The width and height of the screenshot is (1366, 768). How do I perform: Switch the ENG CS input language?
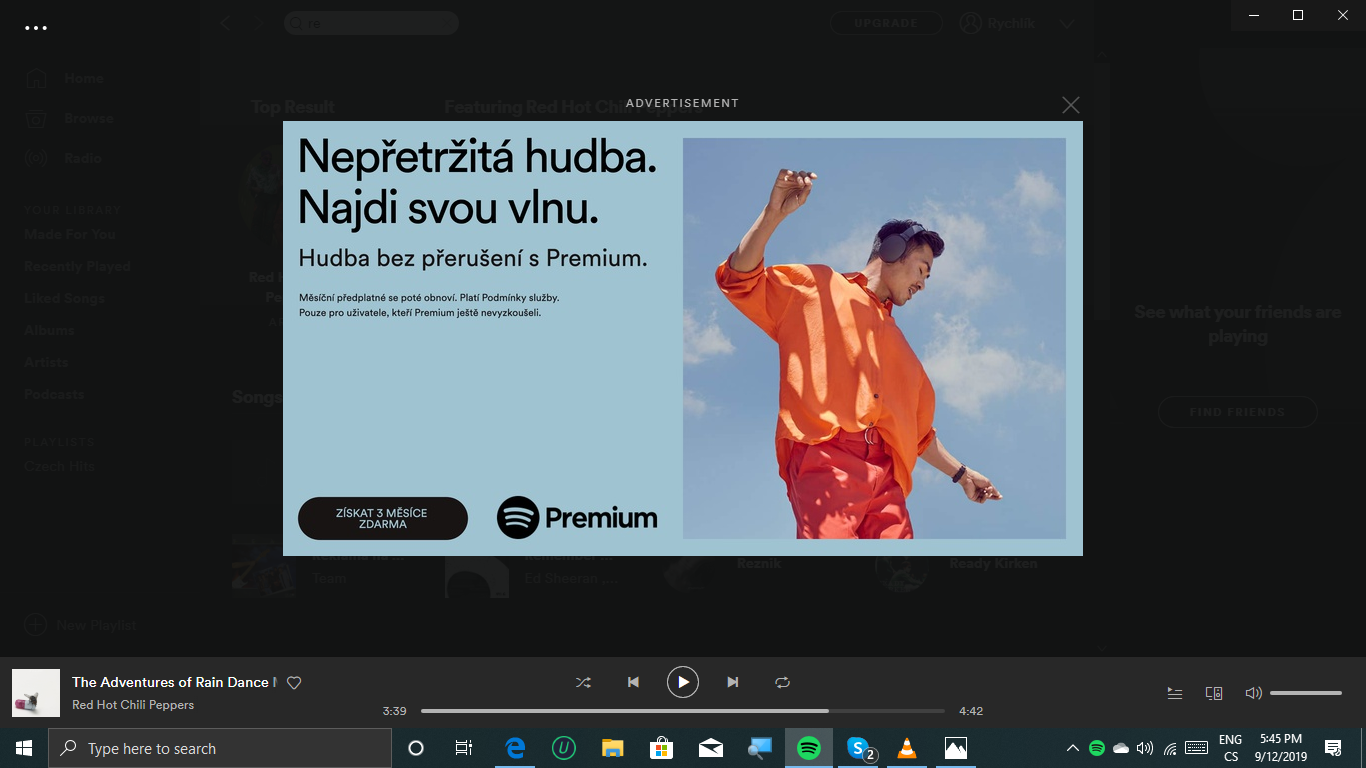[x=1230, y=748]
